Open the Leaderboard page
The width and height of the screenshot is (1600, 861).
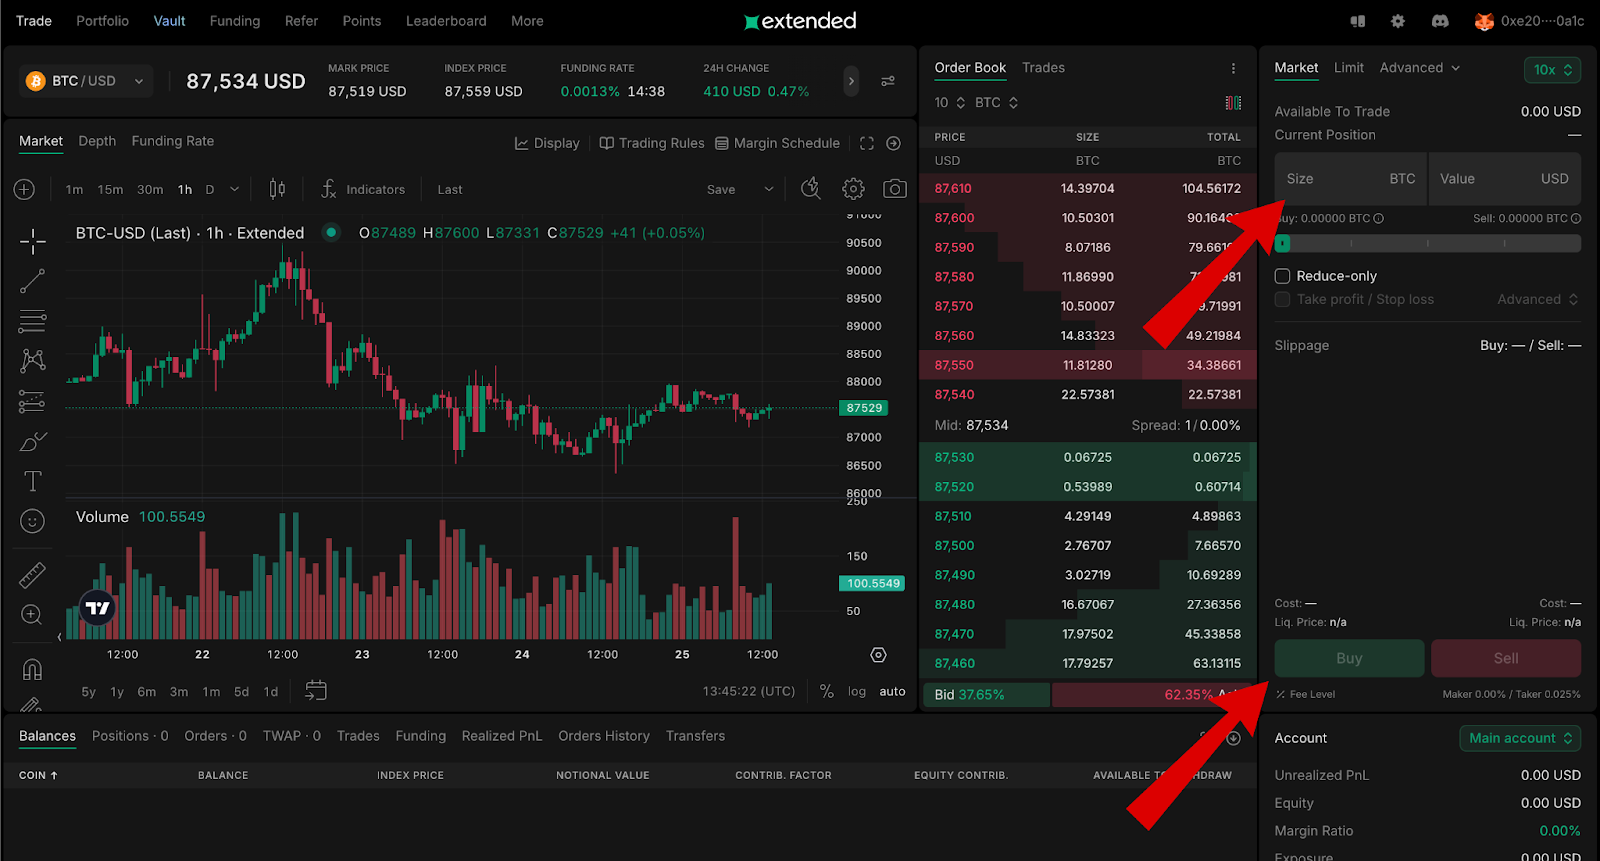coord(446,21)
